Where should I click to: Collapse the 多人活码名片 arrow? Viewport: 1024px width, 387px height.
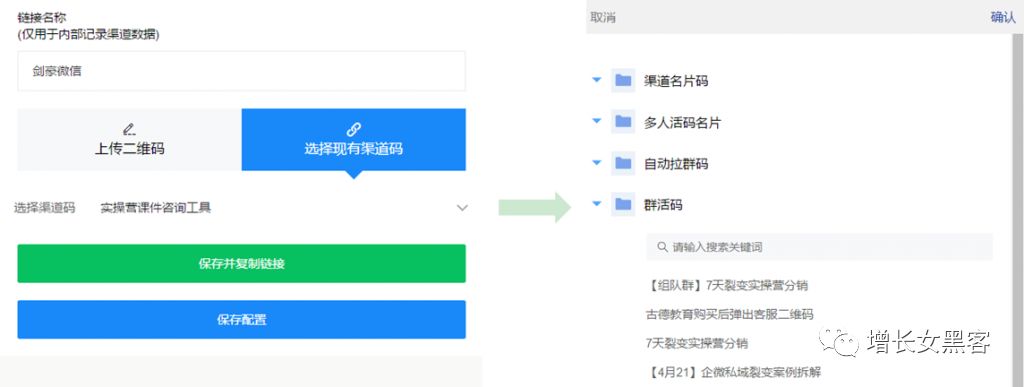point(596,121)
